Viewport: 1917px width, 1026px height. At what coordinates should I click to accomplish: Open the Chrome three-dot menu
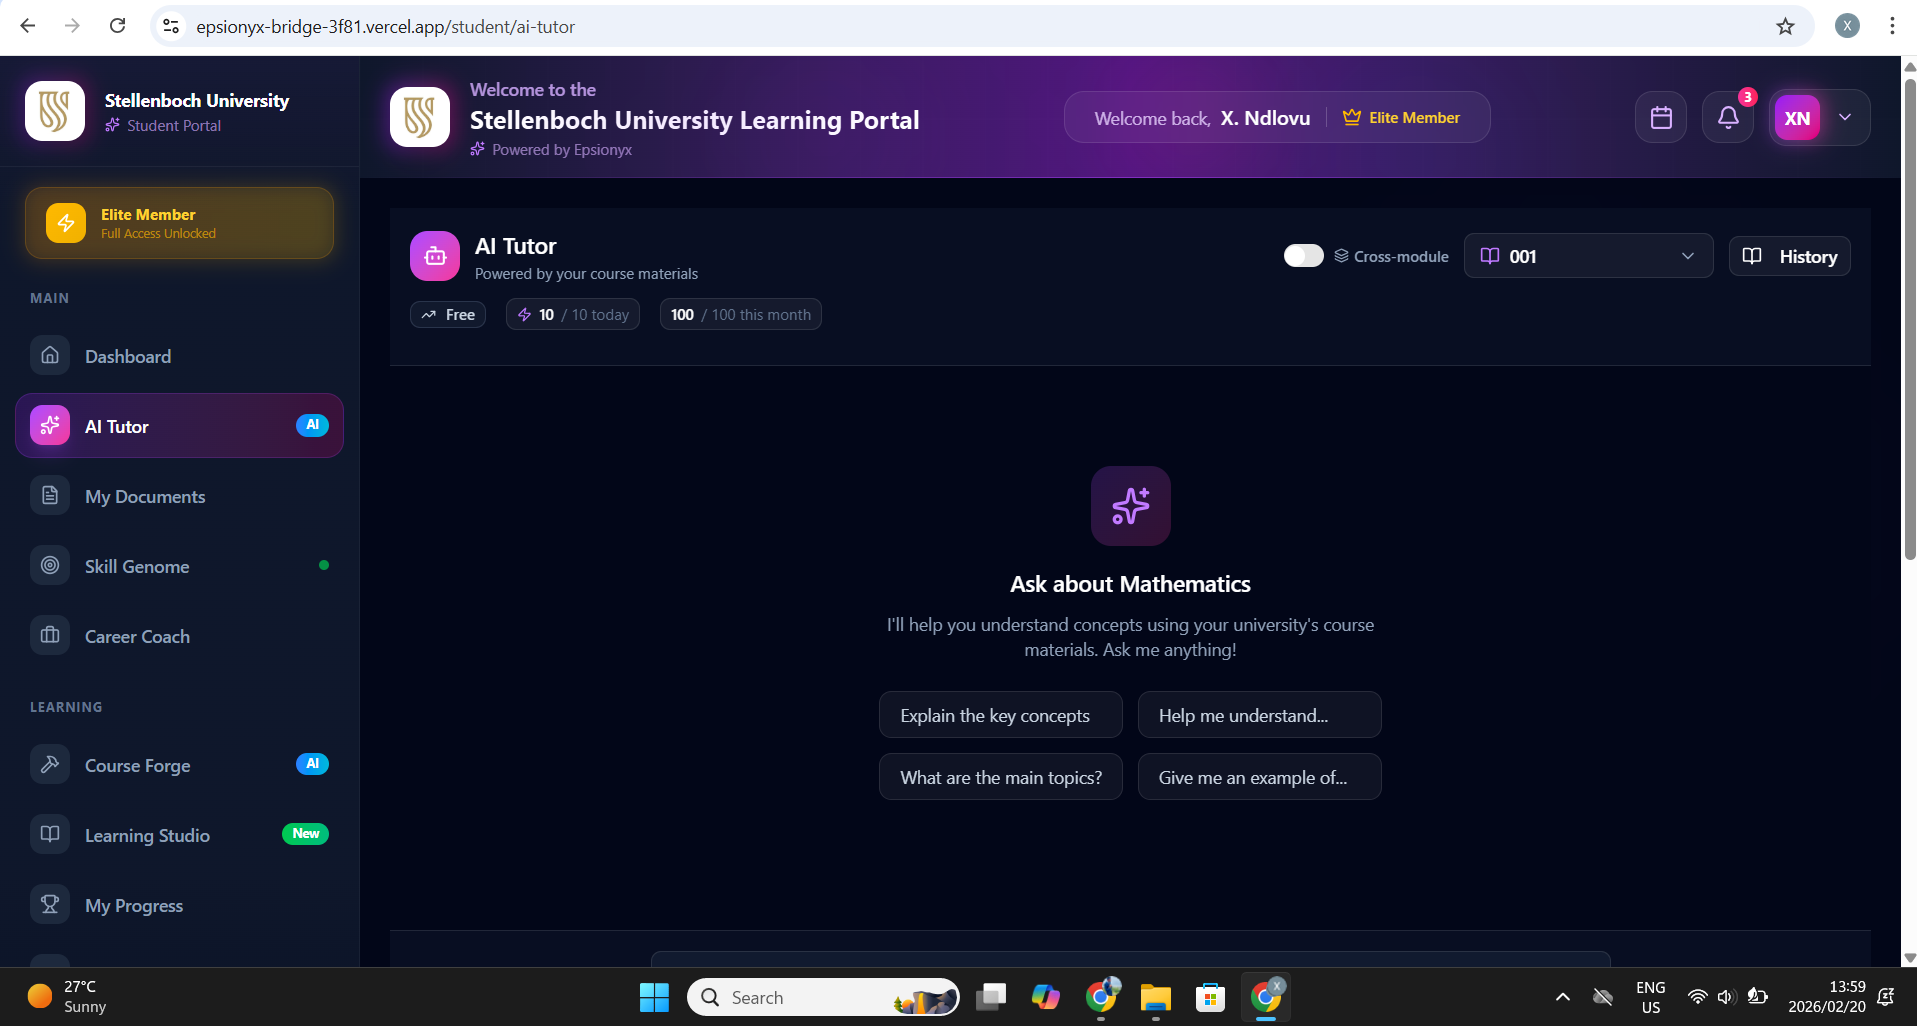point(1892,26)
